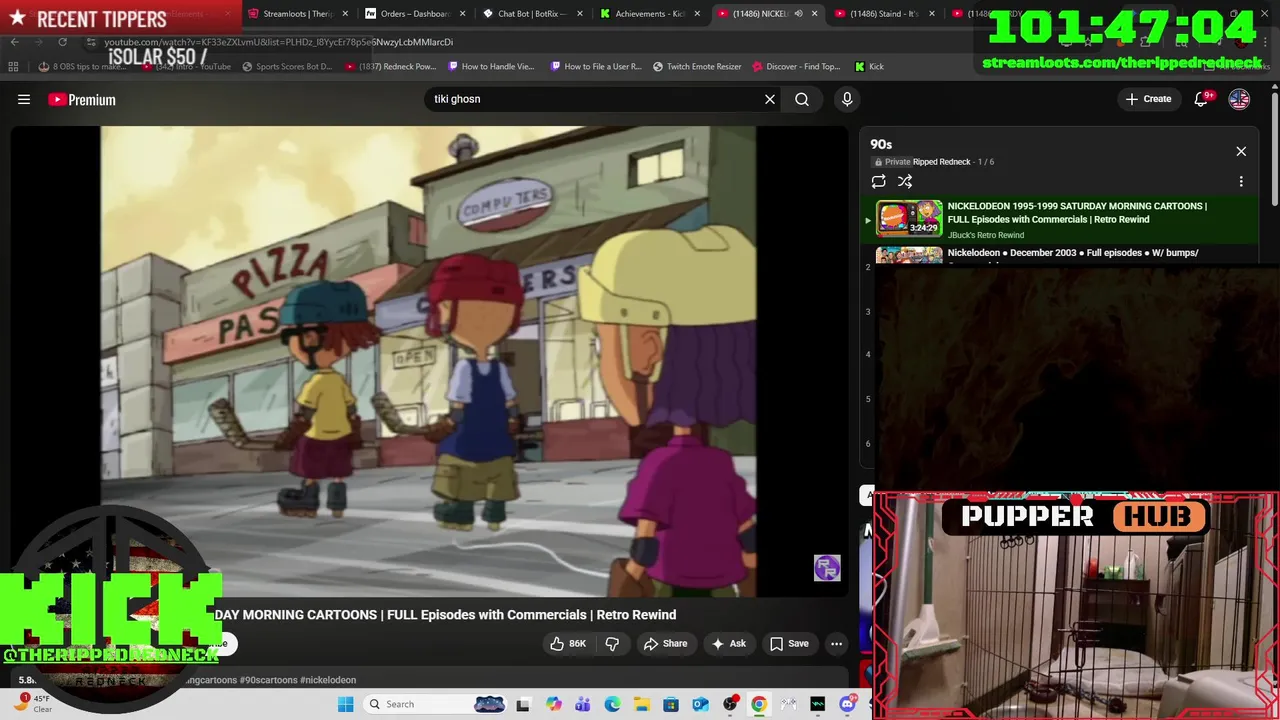Open Task View on taskbar
This screenshot has height=720, width=1280.
pos(522,704)
